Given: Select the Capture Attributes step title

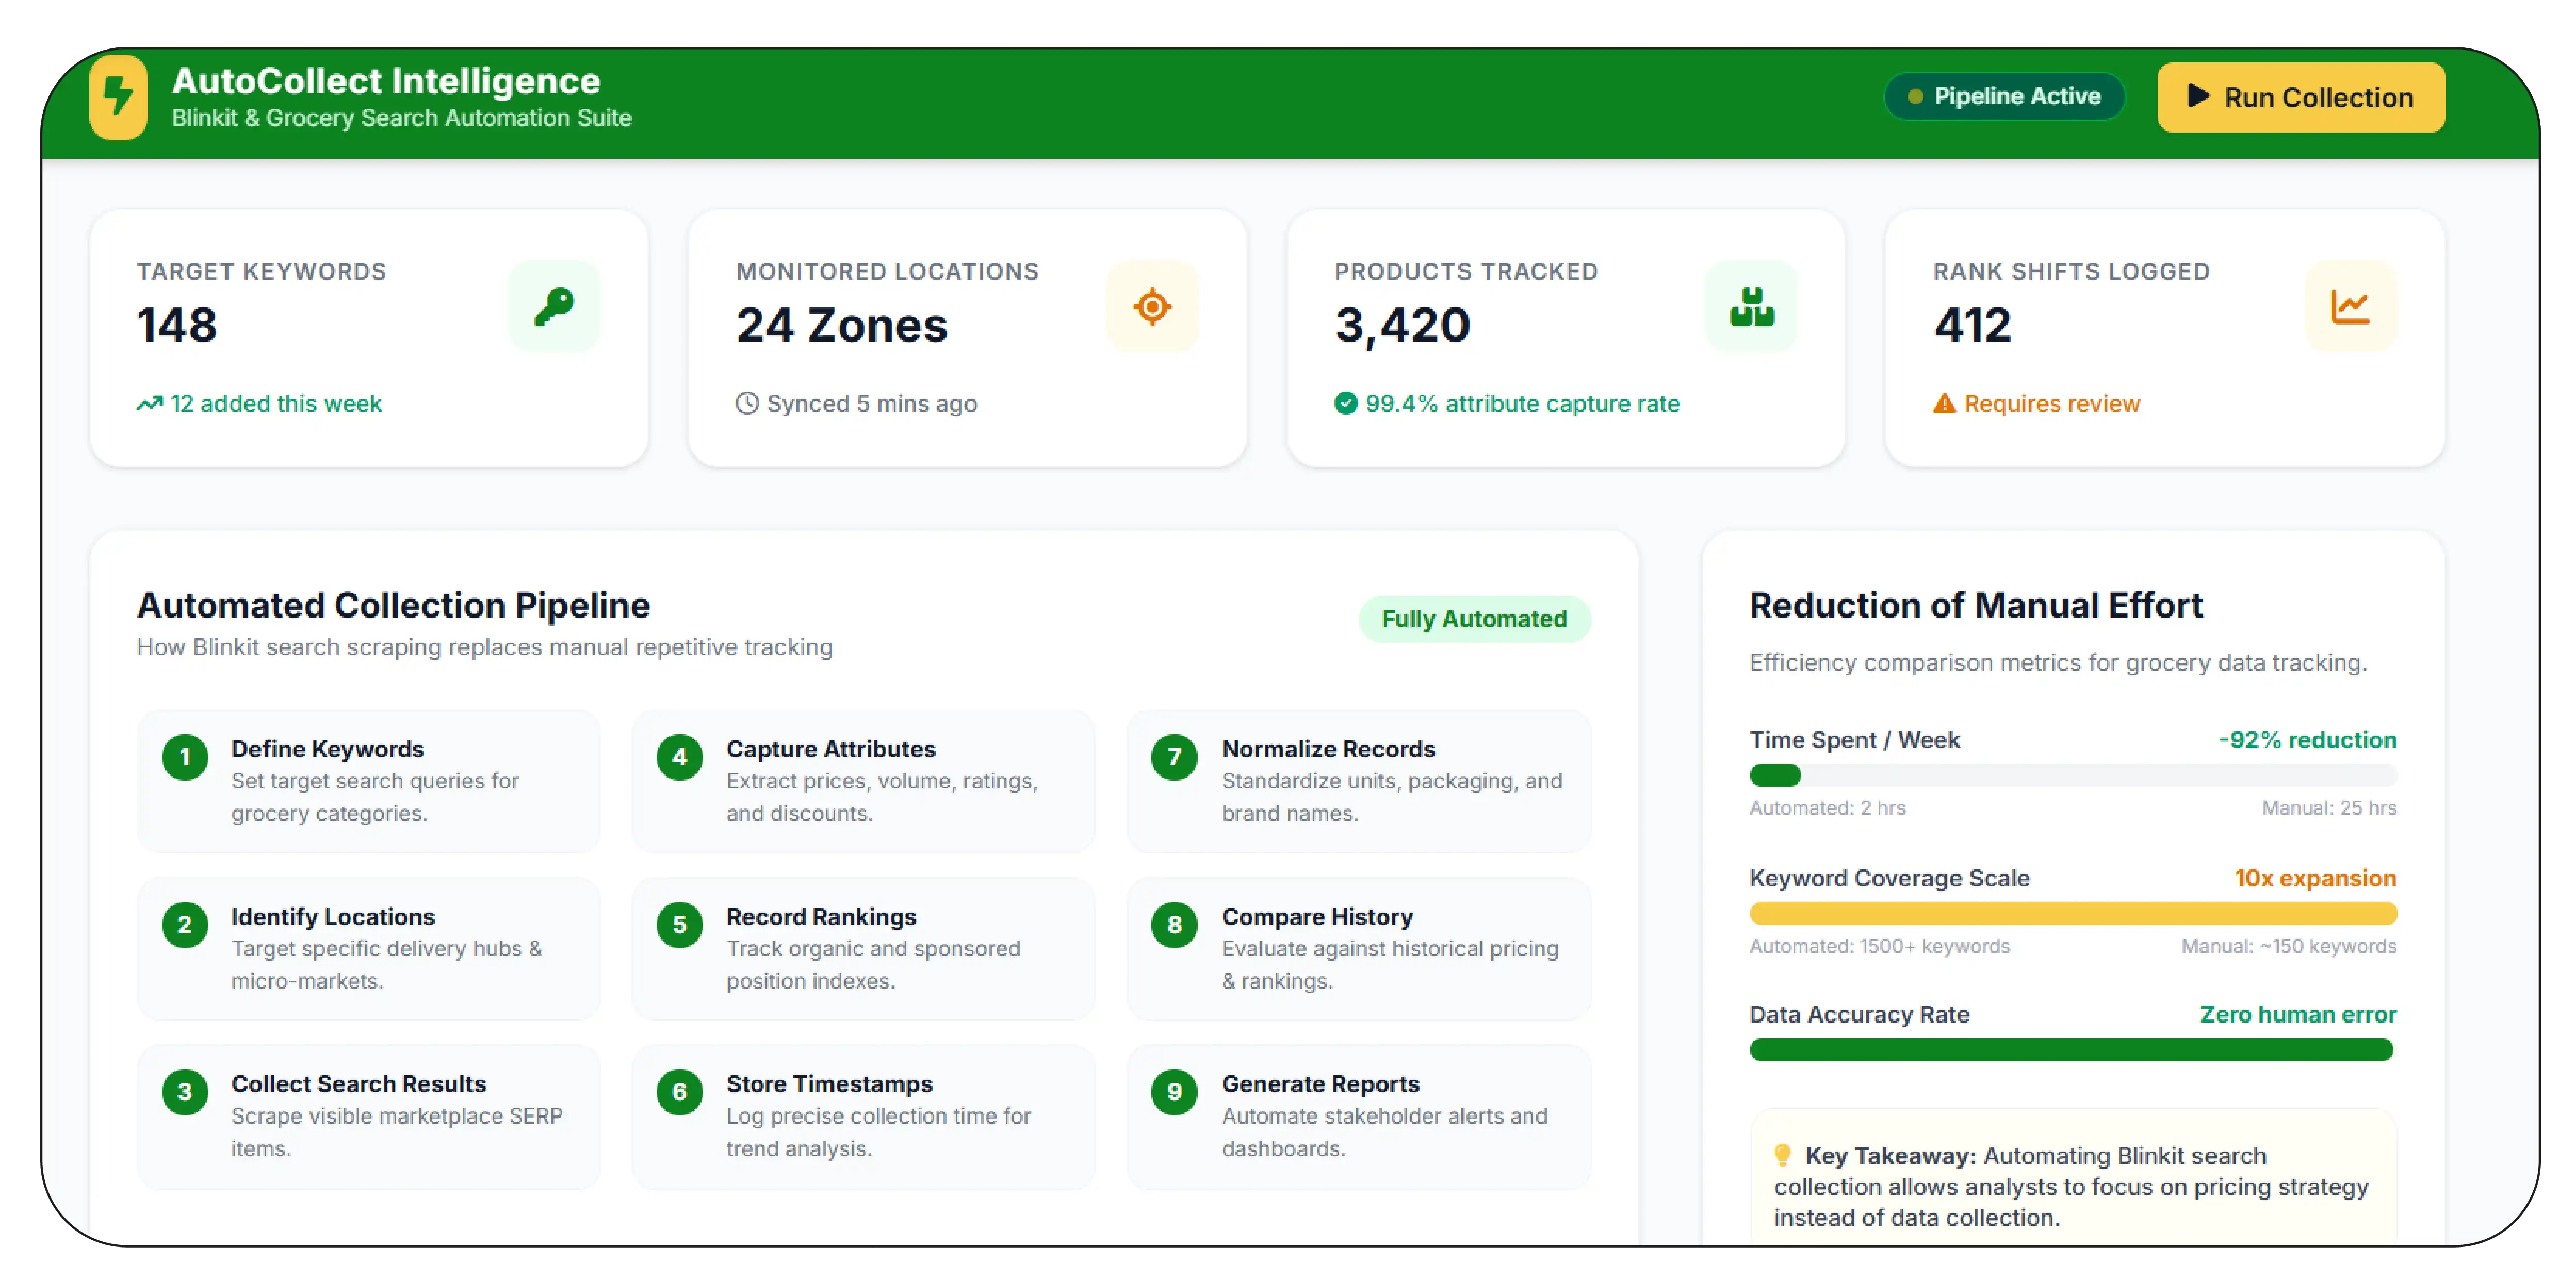Looking at the screenshot, I should [x=831, y=749].
